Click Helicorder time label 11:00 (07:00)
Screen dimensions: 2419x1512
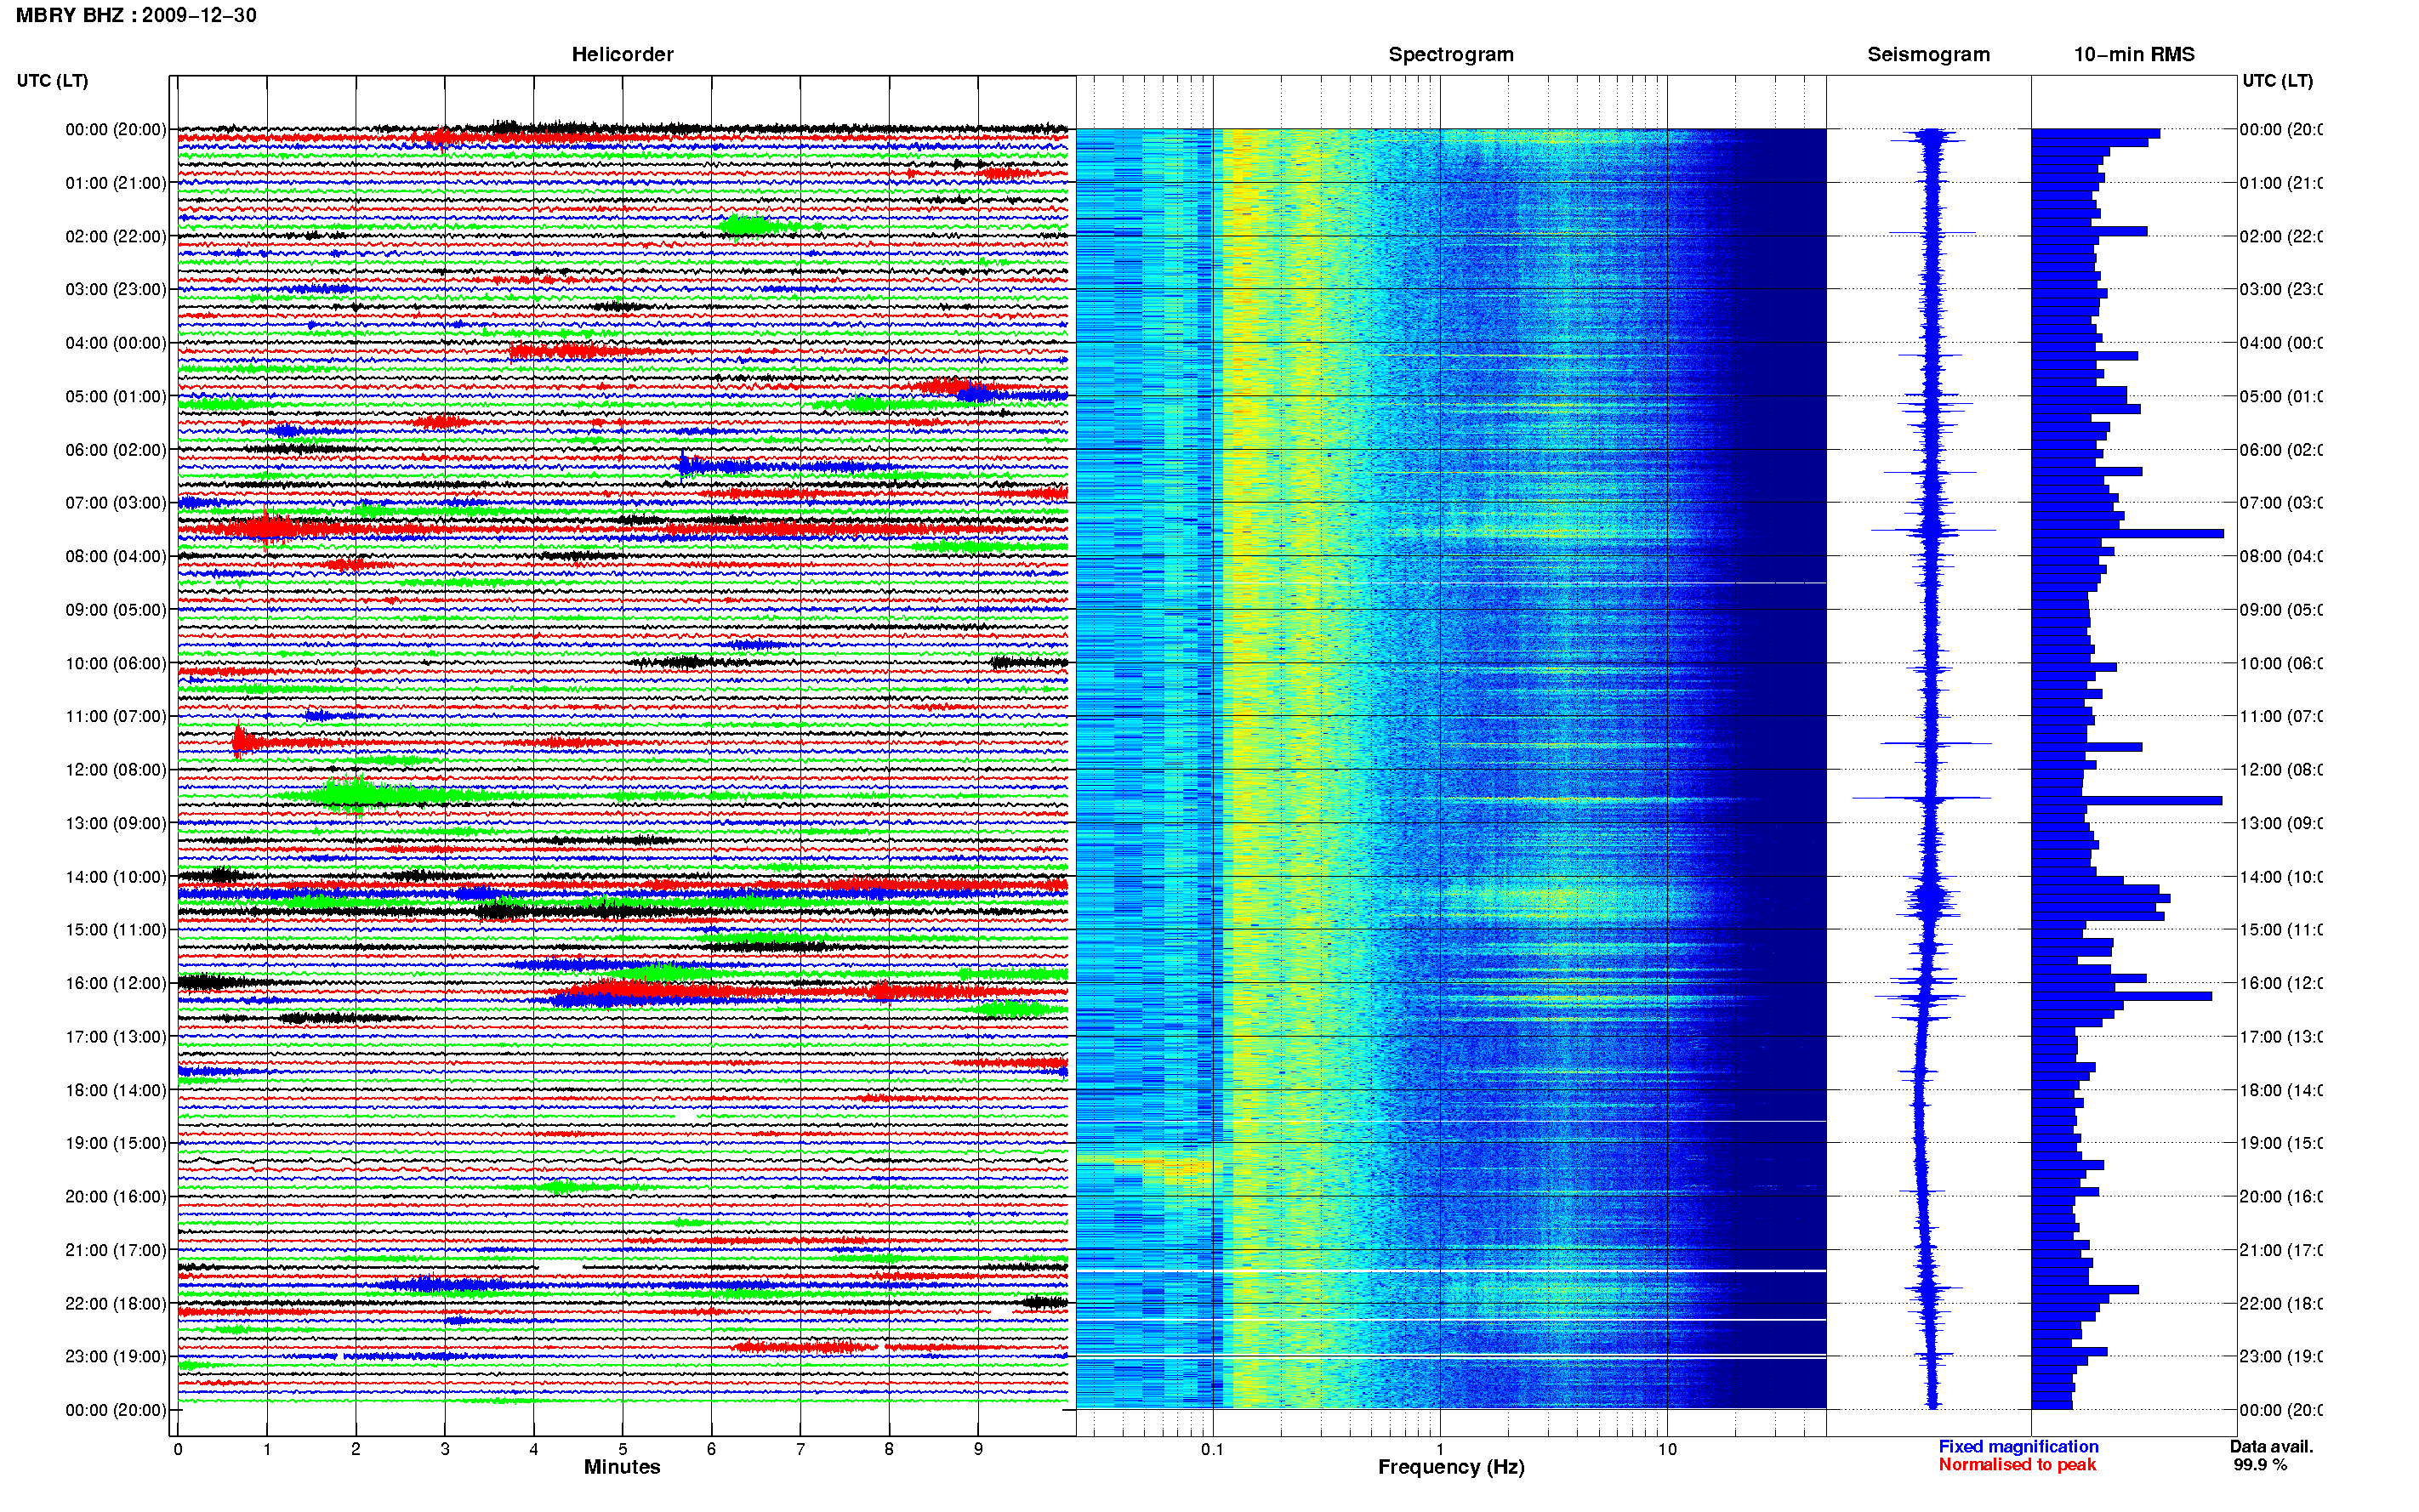pyautogui.click(x=116, y=716)
